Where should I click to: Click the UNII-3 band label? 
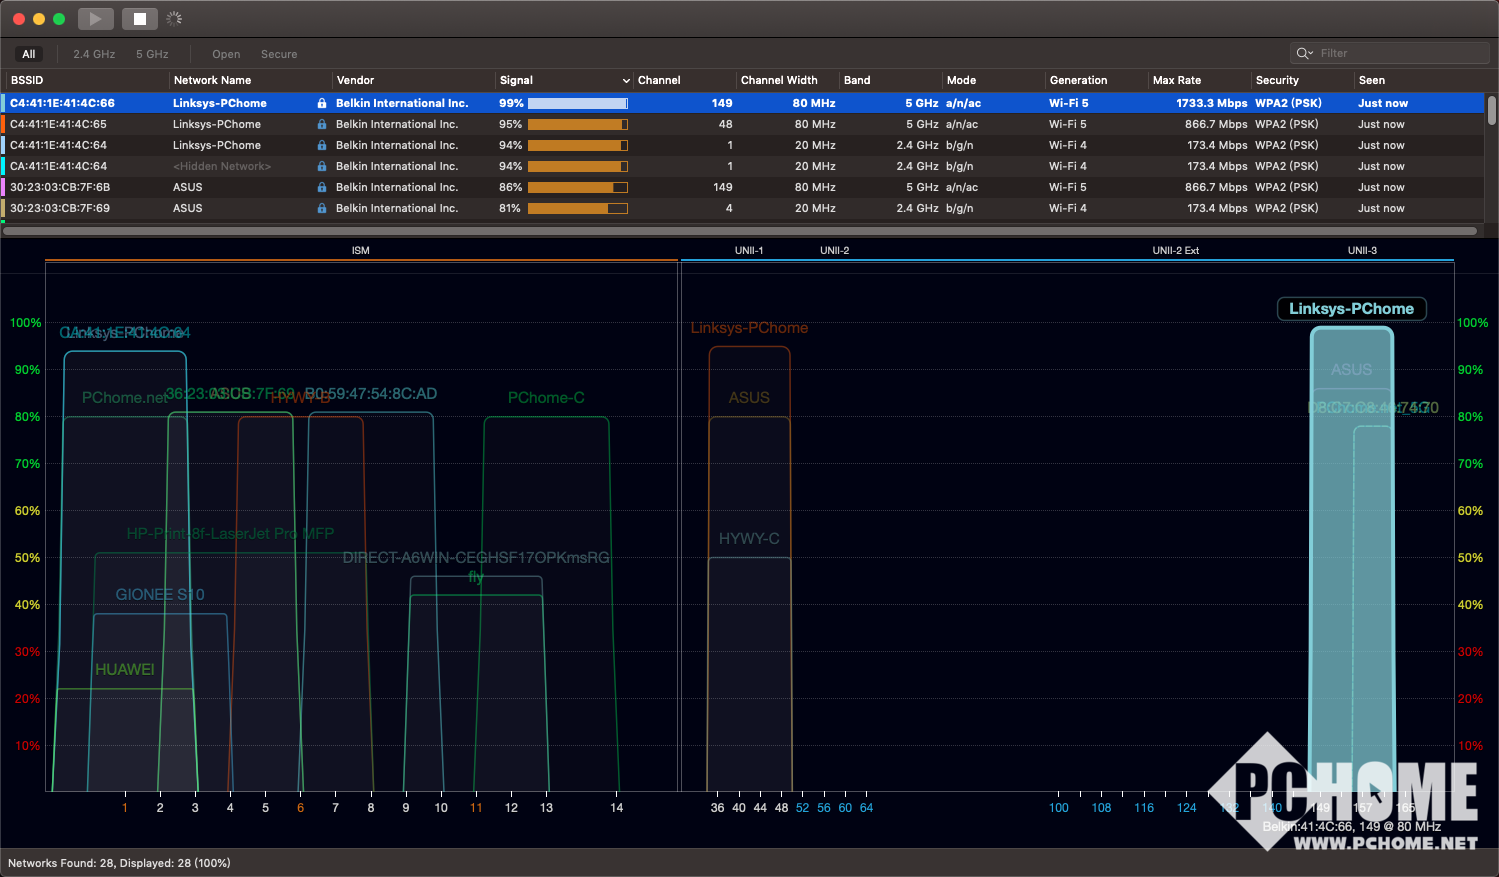coord(1362,250)
